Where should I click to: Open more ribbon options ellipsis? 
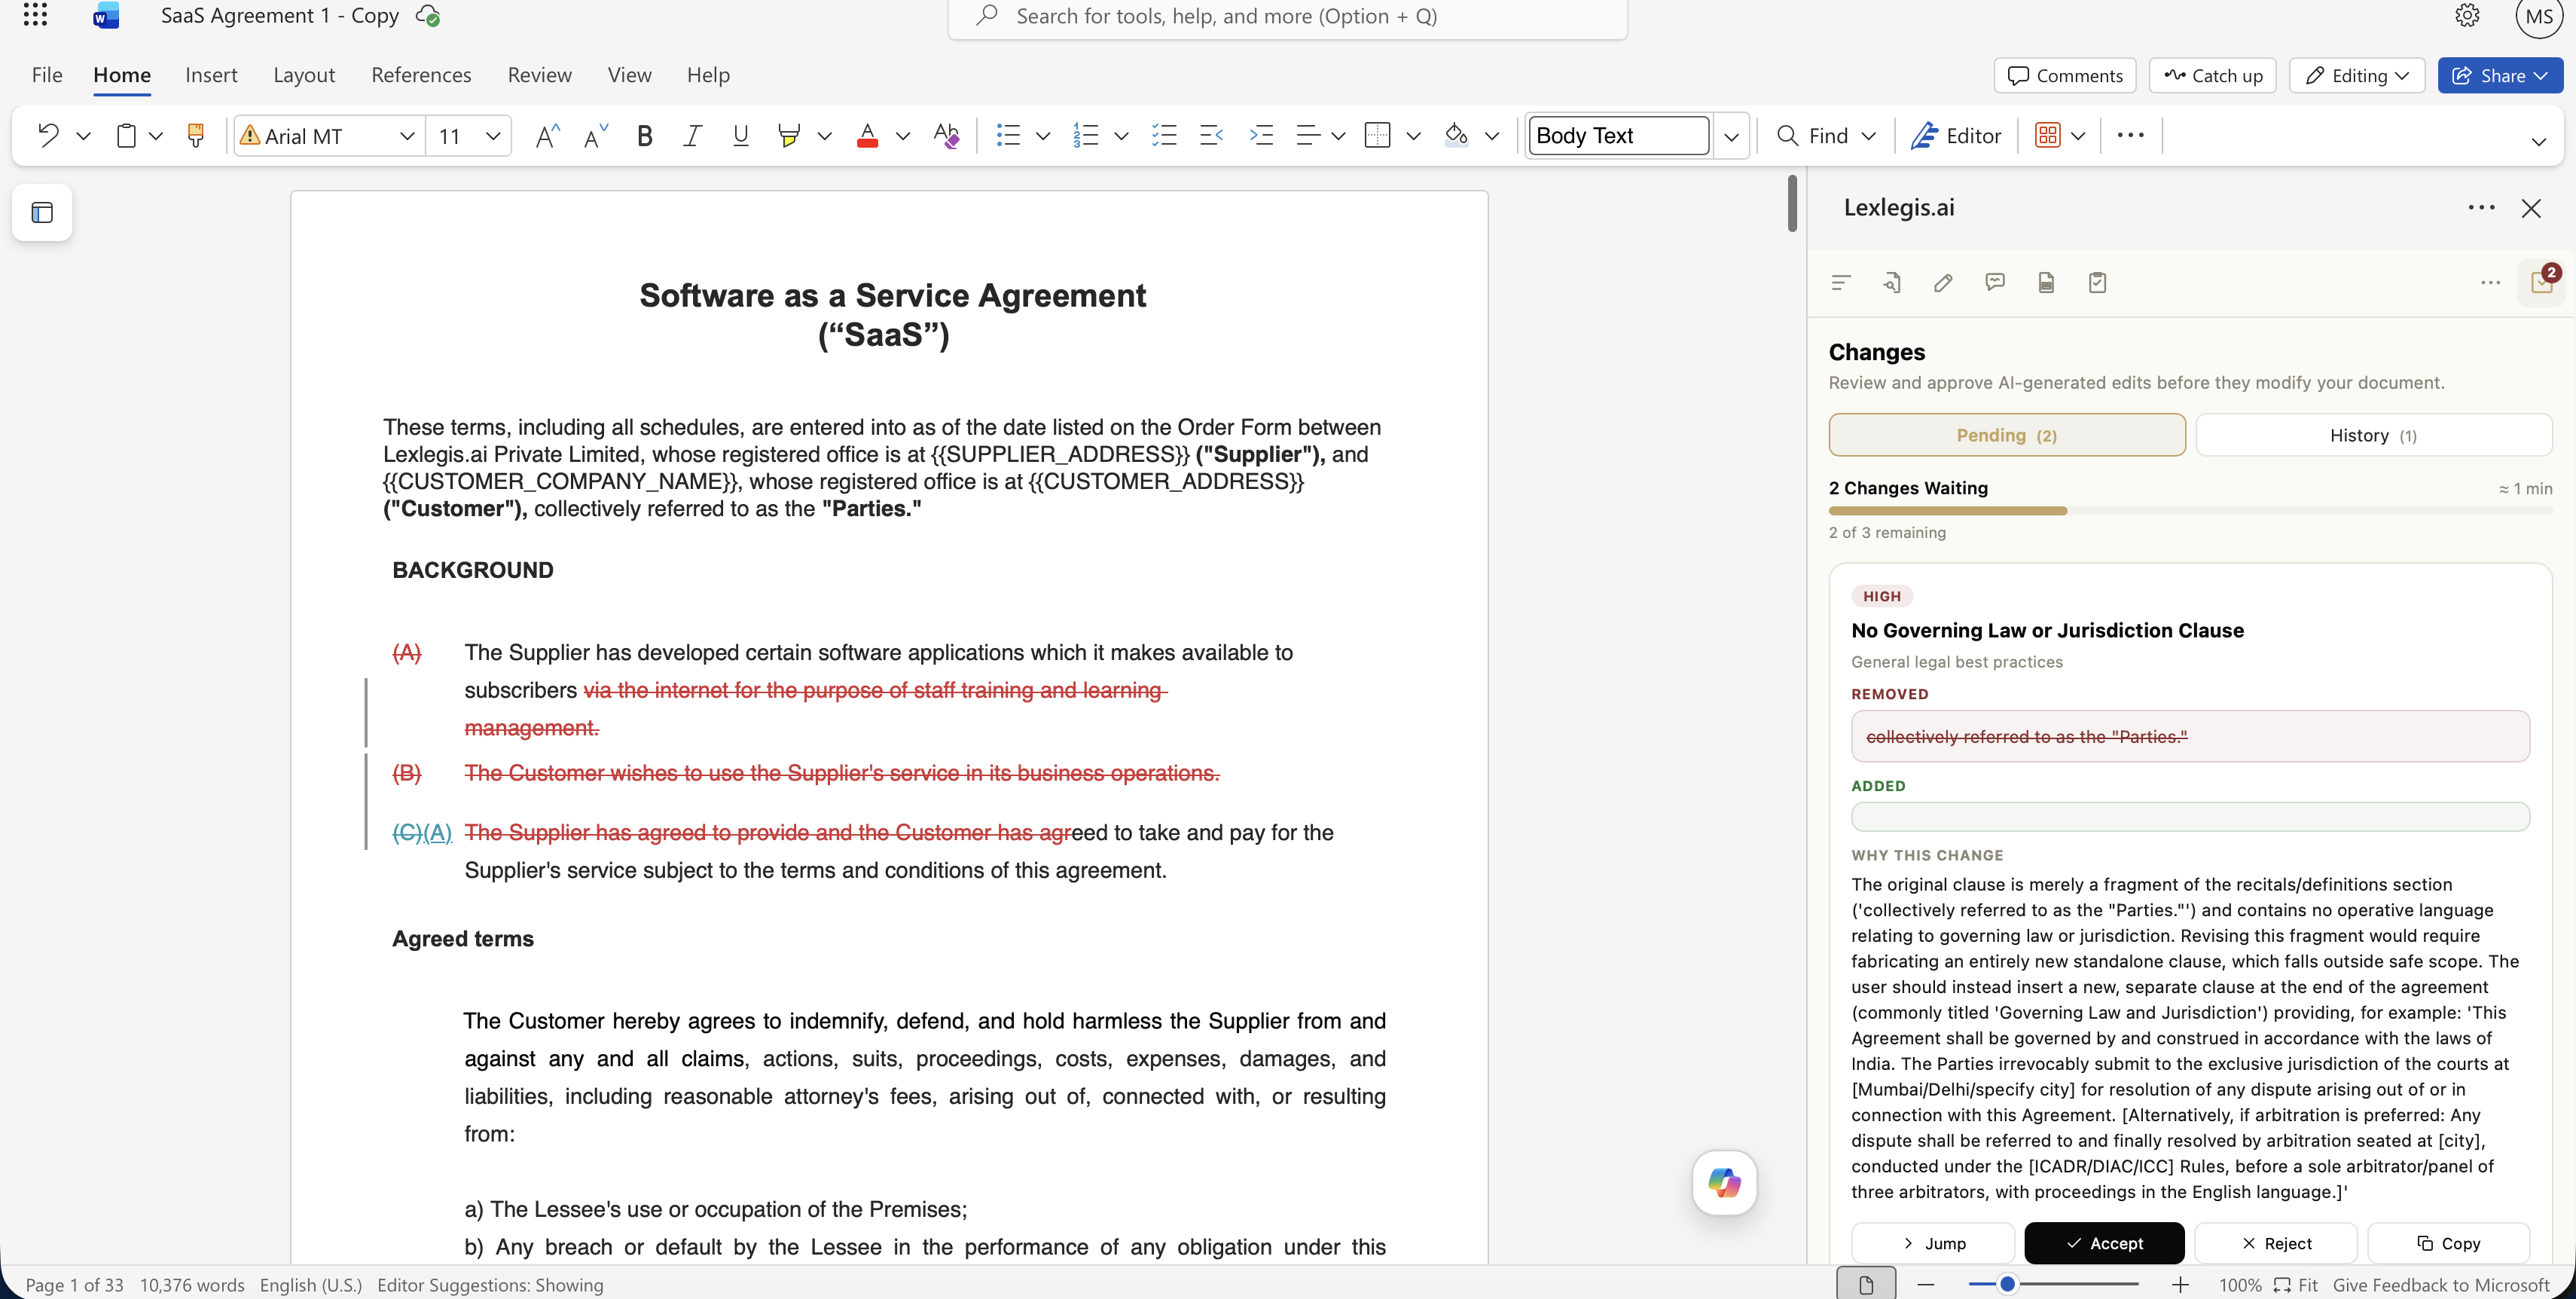pos(2130,135)
